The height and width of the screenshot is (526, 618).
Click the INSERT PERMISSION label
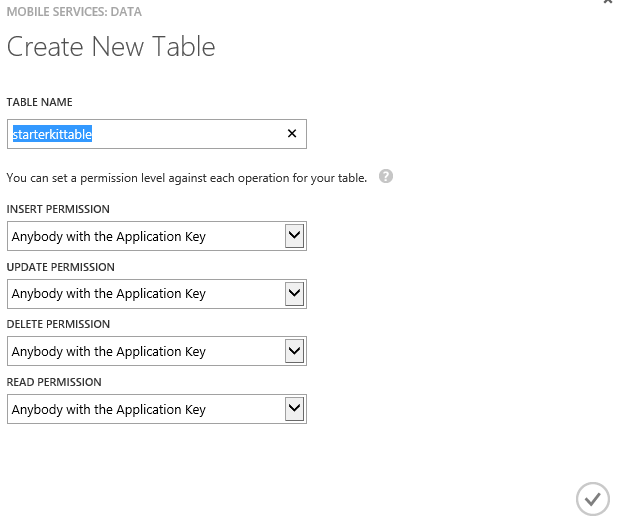point(58,209)
